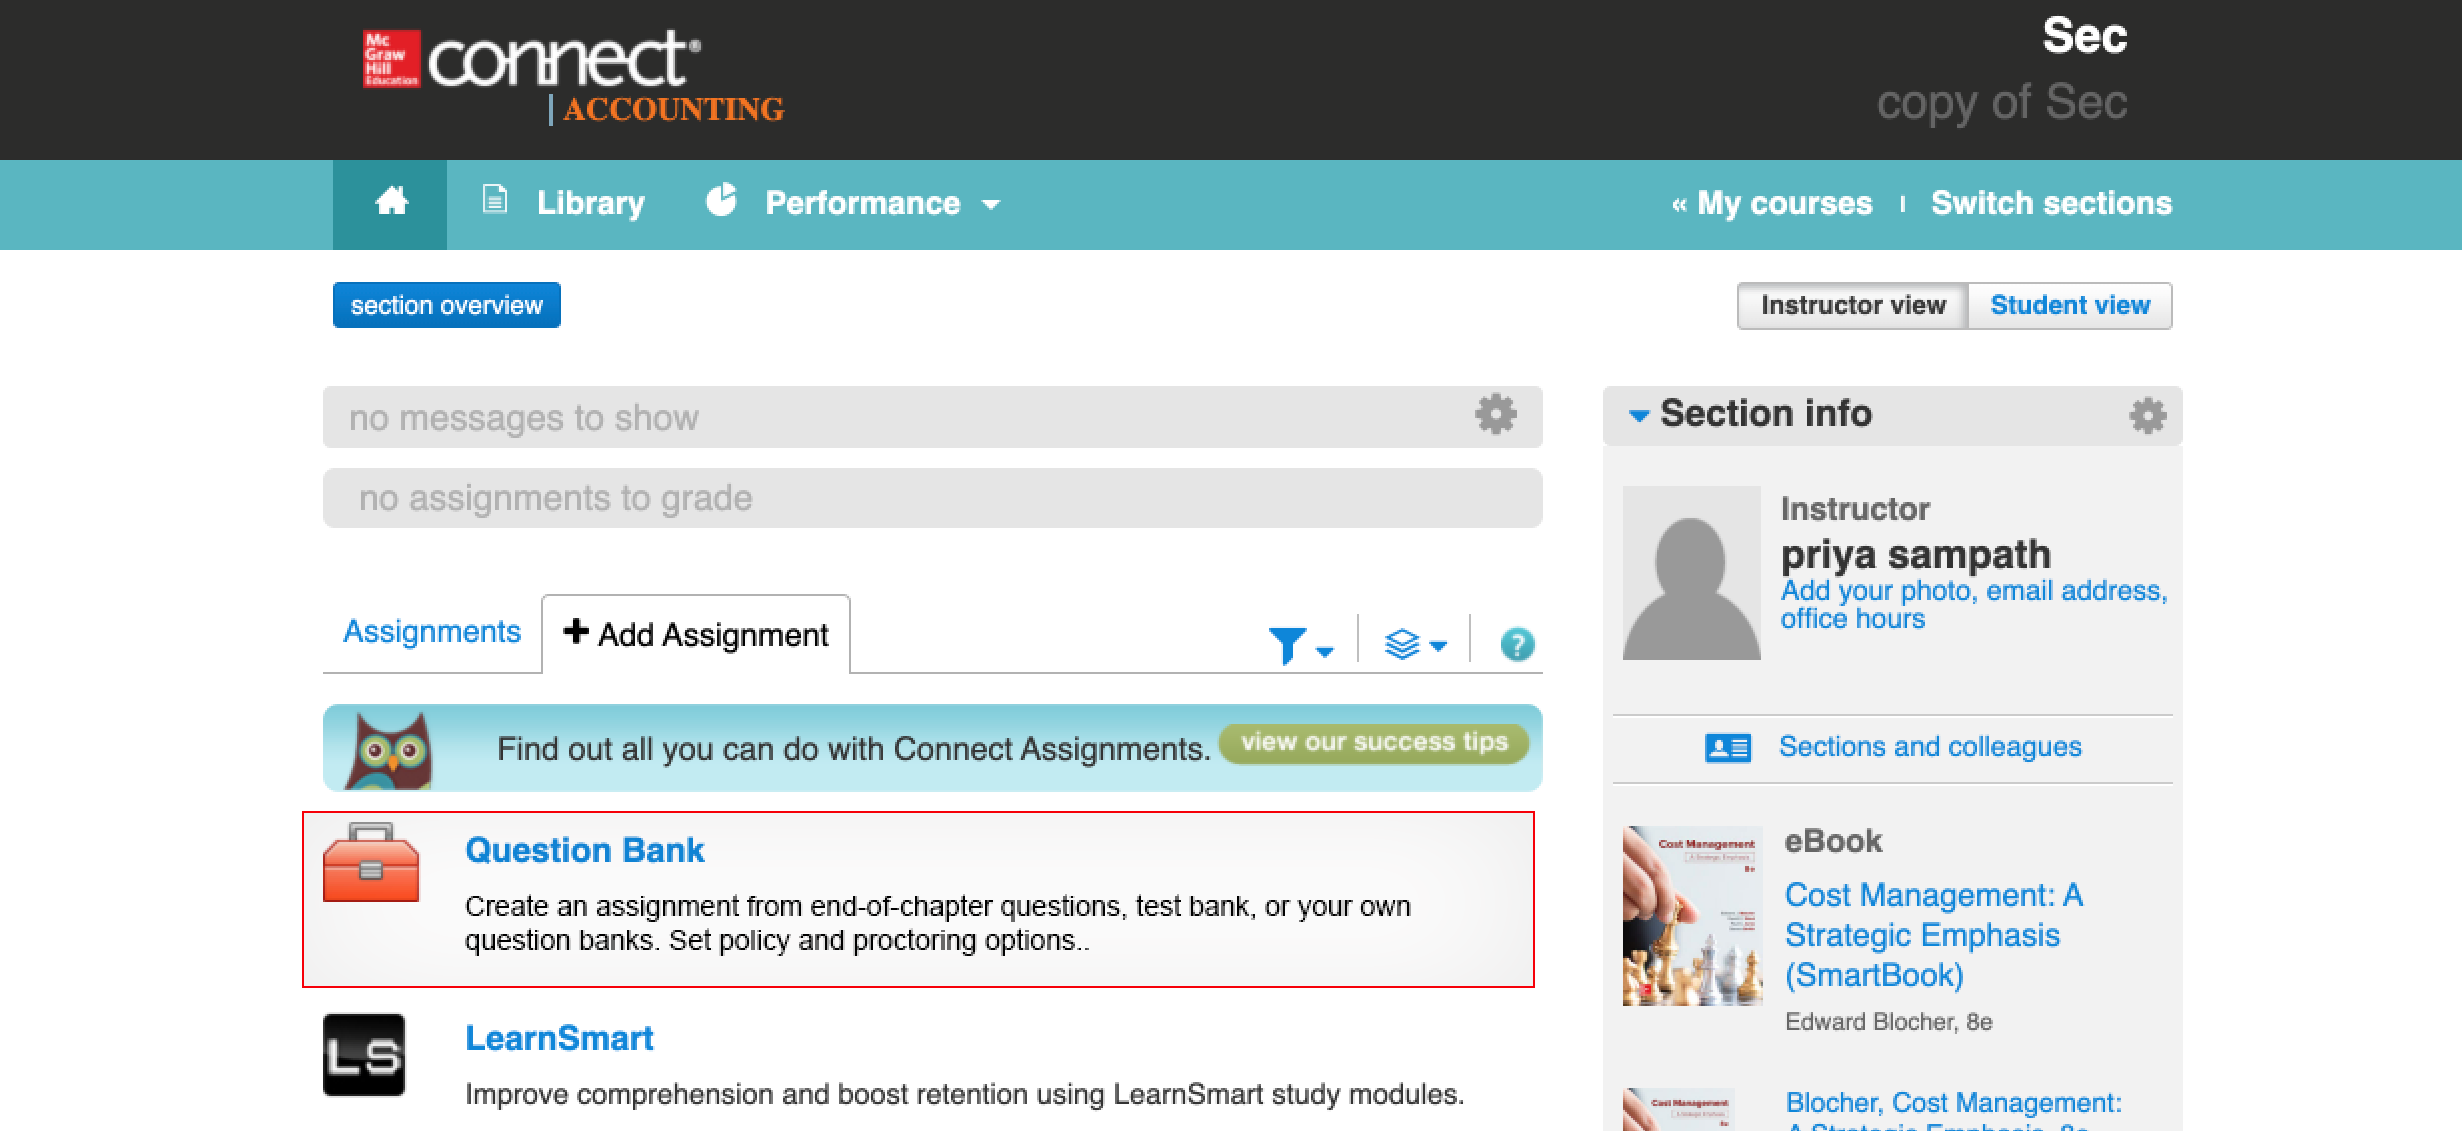This screenshot has height=1131, width=2462.
Task: Open the help question mark icon
Action: [x=1517, y=645]
